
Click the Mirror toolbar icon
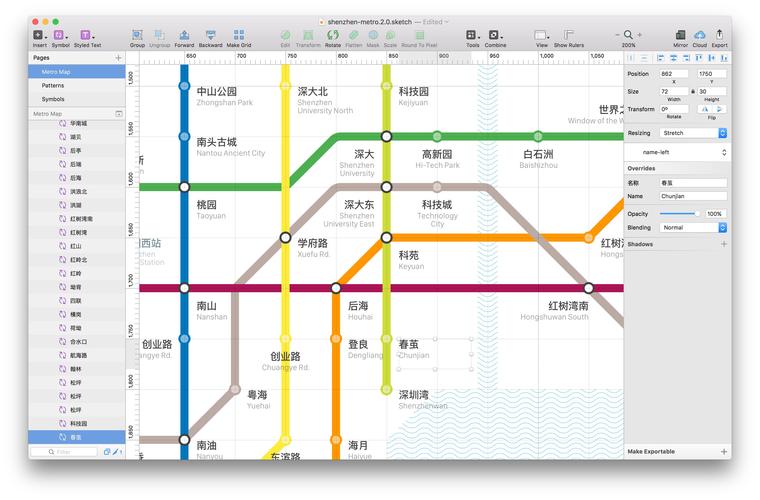(x=681, y=35)
